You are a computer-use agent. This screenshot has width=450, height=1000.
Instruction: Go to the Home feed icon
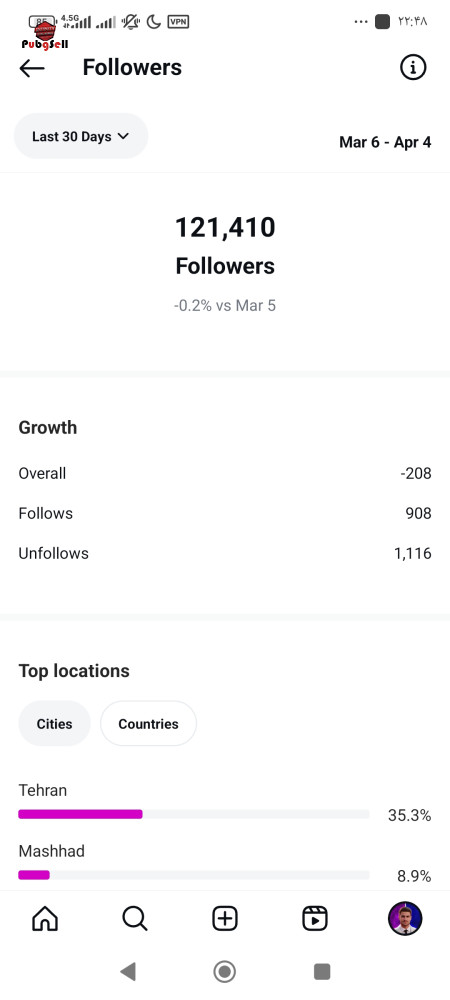point(45,919)
